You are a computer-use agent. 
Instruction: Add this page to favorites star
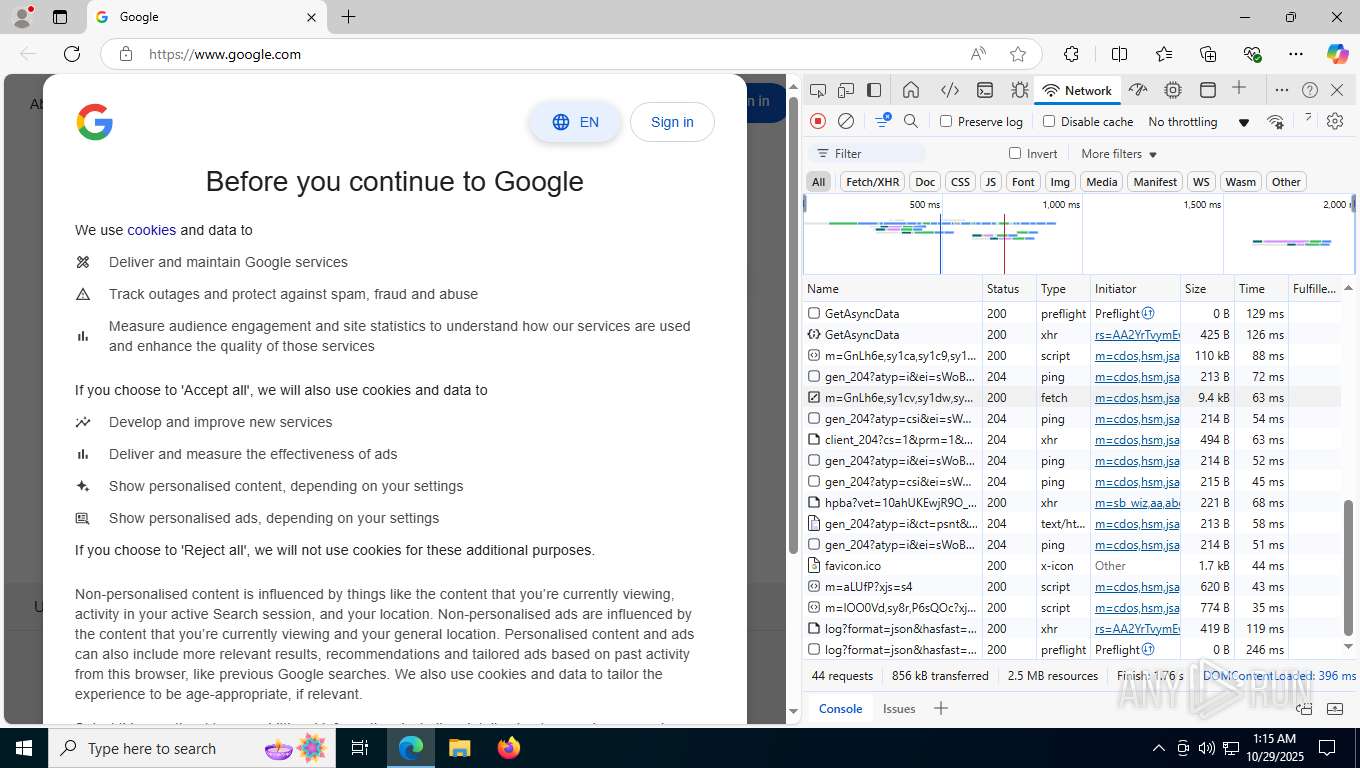pyautogui.click(x=1018, y=54)
